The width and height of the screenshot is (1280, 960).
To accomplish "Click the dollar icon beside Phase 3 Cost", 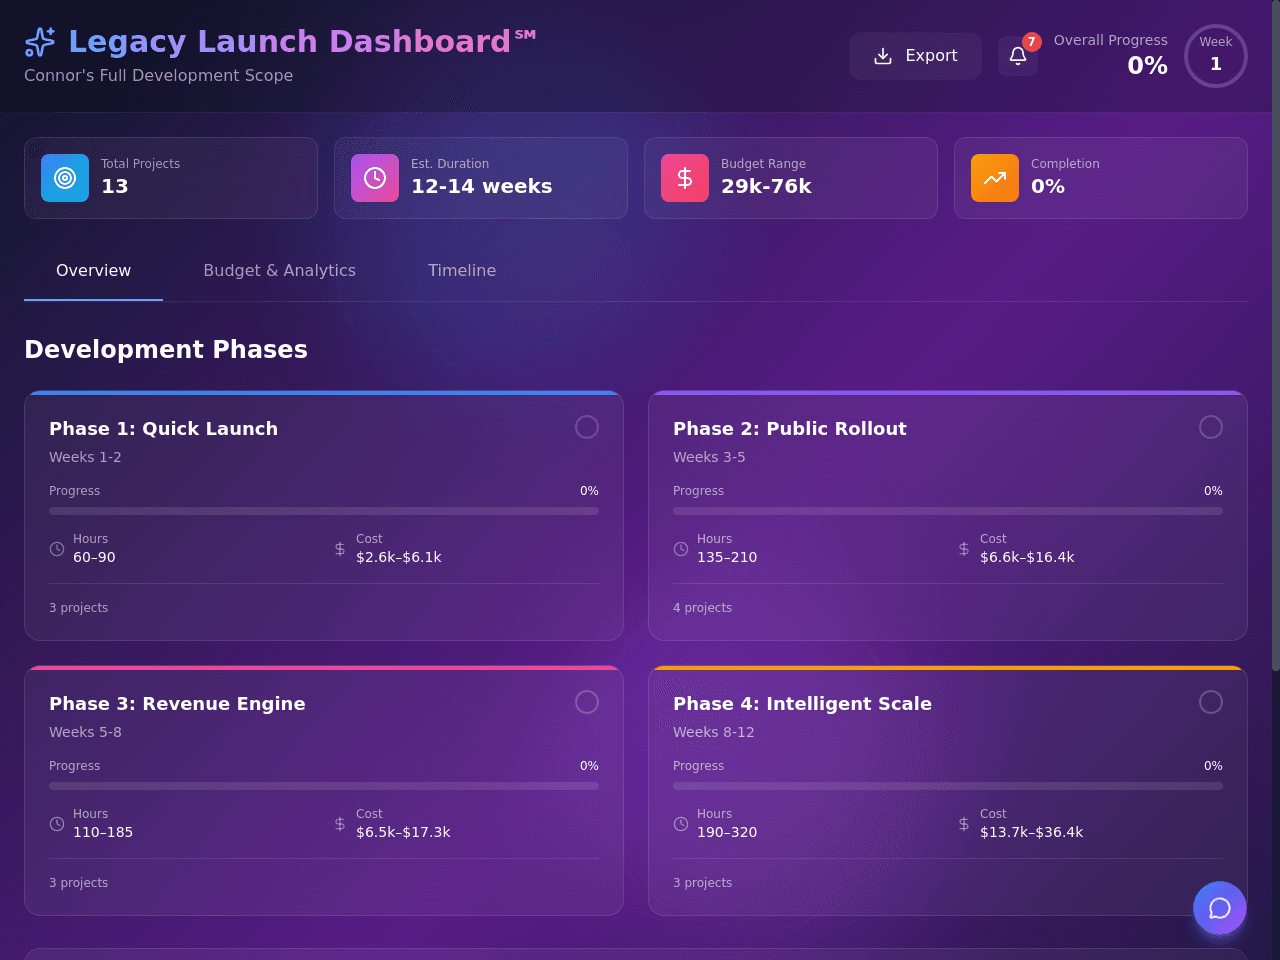I will point(340,824).
